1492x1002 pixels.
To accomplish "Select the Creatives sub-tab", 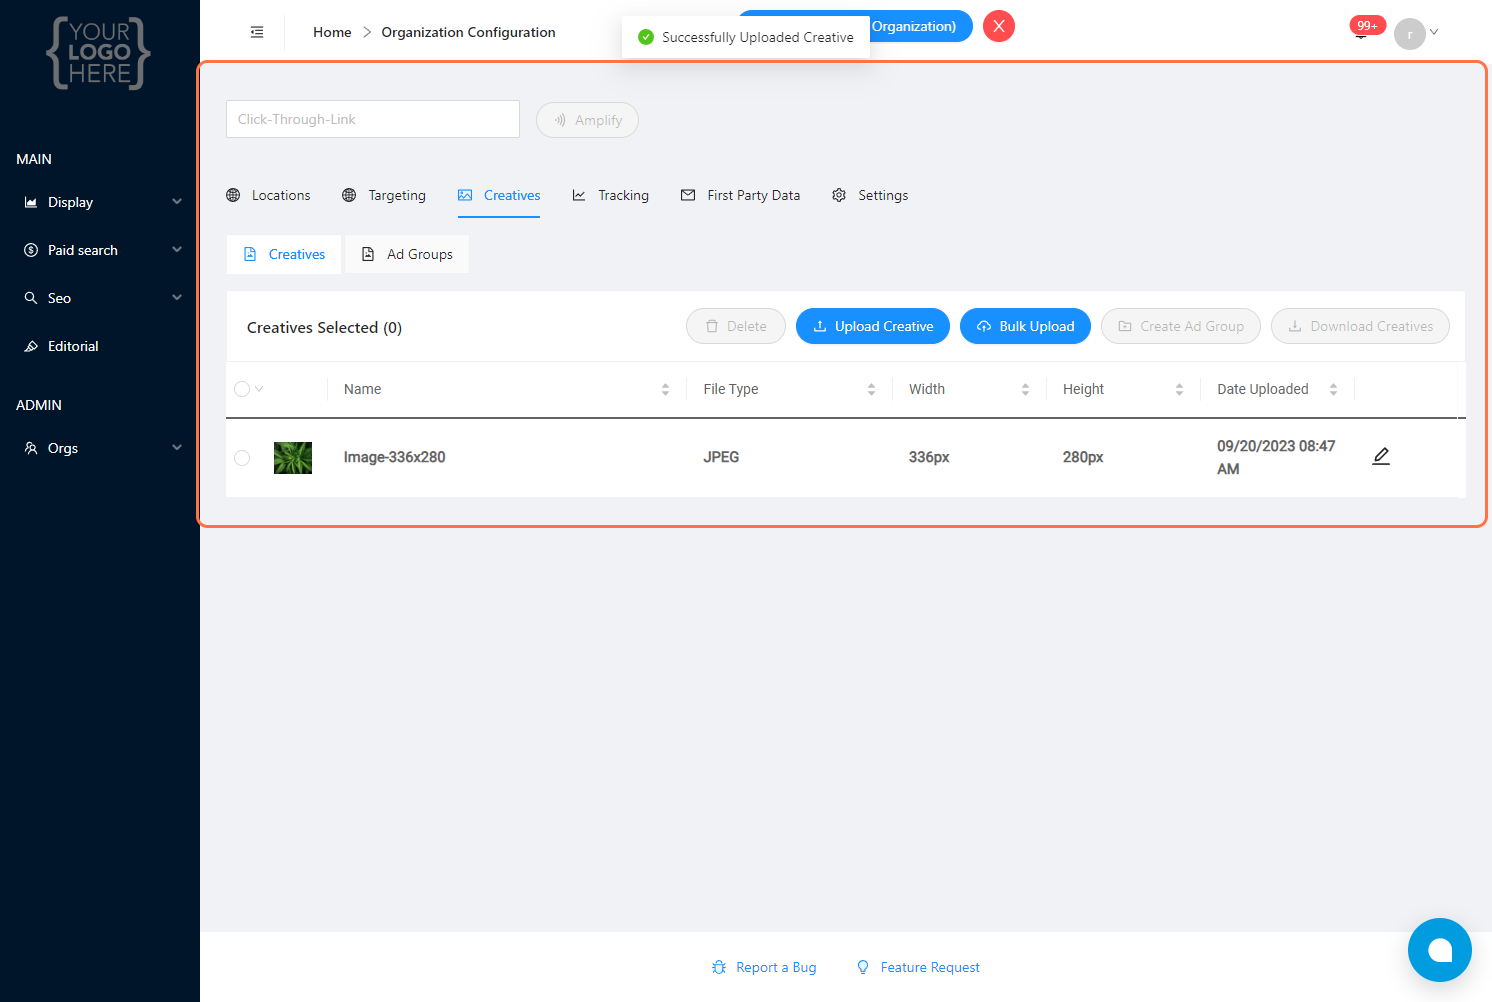I will tap(284, 254).
